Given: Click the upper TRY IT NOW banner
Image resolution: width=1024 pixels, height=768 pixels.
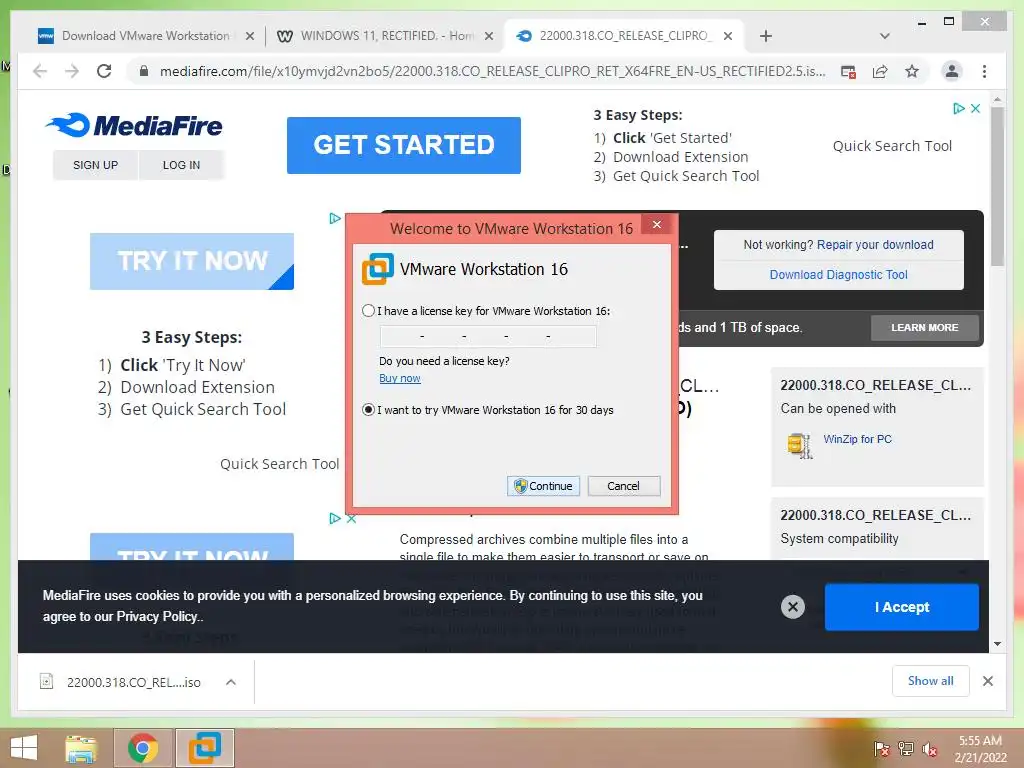Looking at the screenshot, I should [x=192, y=261].
